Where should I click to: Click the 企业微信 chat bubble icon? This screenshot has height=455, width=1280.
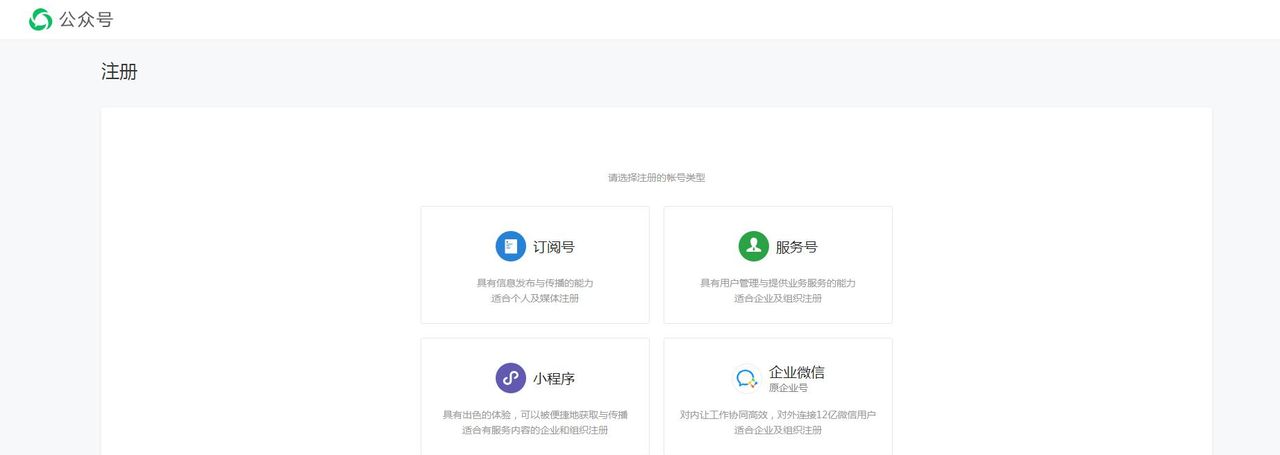(747, 378)
